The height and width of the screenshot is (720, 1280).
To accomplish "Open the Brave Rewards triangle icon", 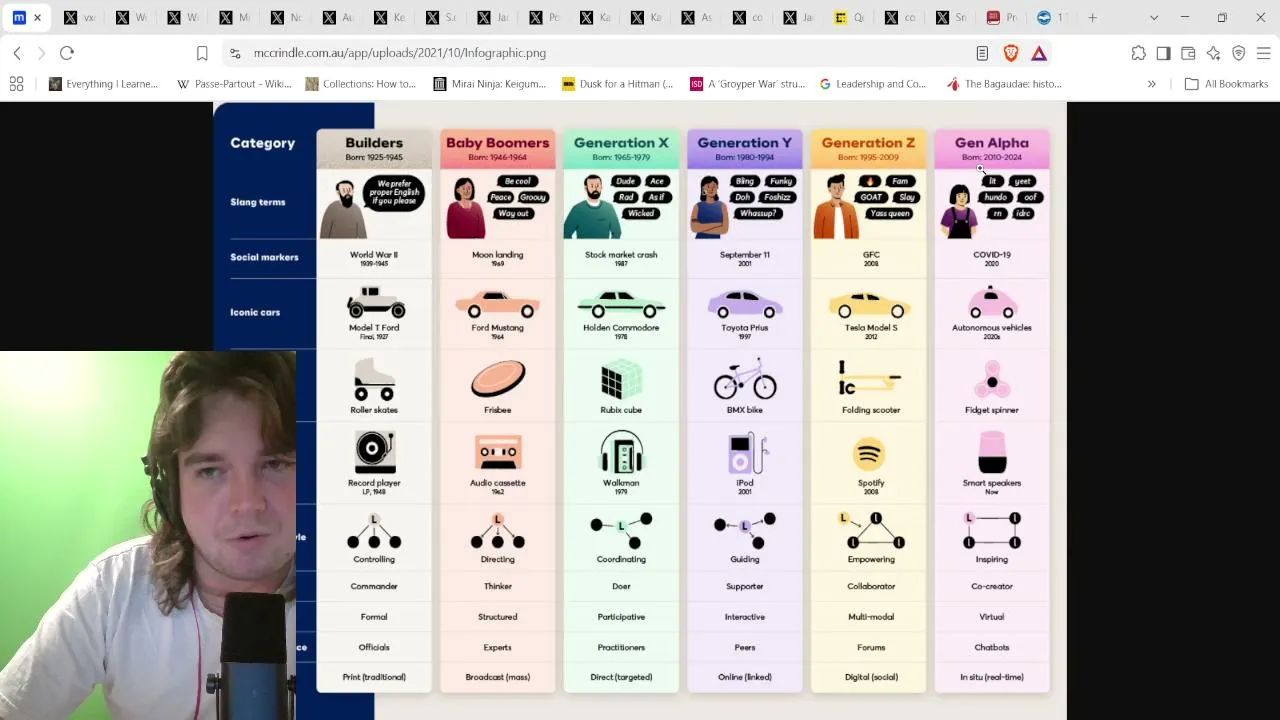I will coord(1039,53).
